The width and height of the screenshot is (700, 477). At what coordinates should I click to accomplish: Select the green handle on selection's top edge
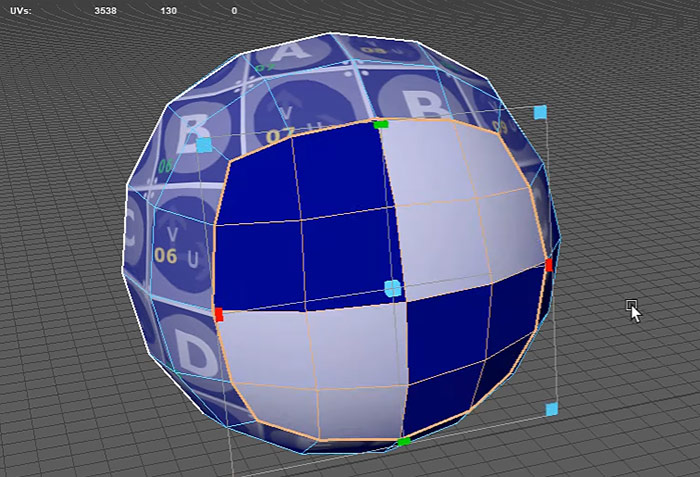pyautogui.click(x=380, y=124)
